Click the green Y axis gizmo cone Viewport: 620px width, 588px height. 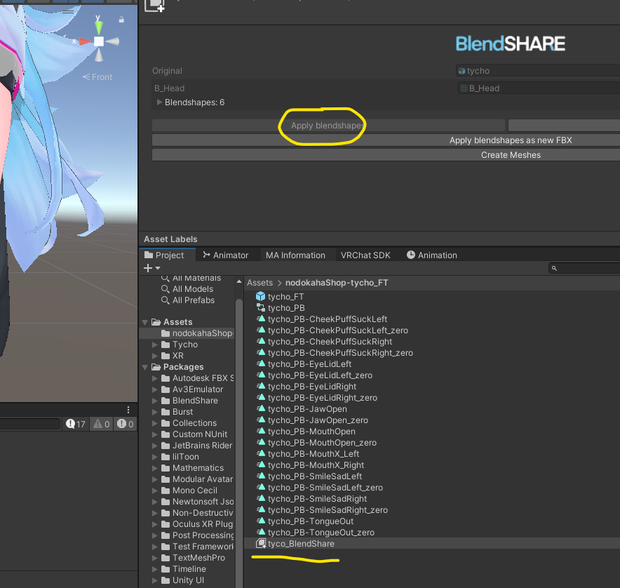point(99,26)
